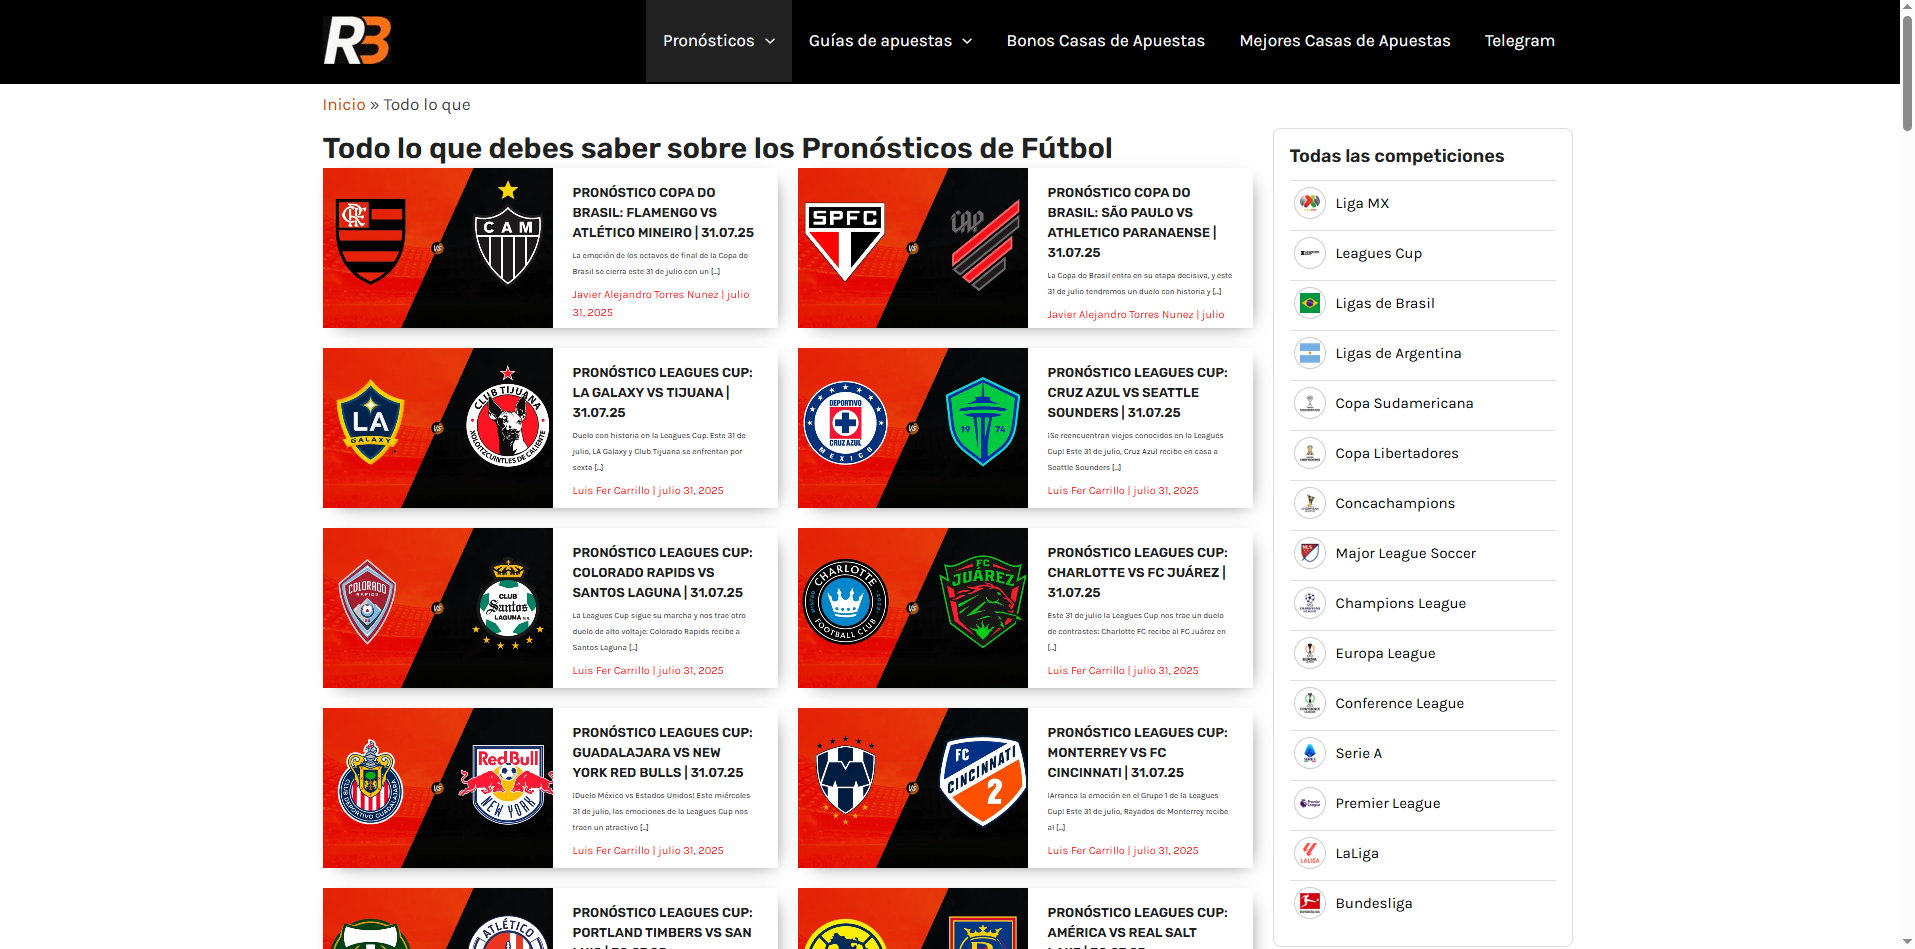1915x949 pixels.
Task: Open LA Galaxy vs Tijuana headline
Action: click(x=662, y=392)
